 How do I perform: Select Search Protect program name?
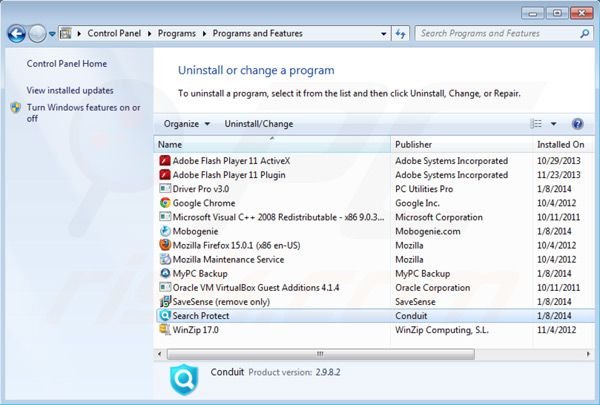pos(201,316)
